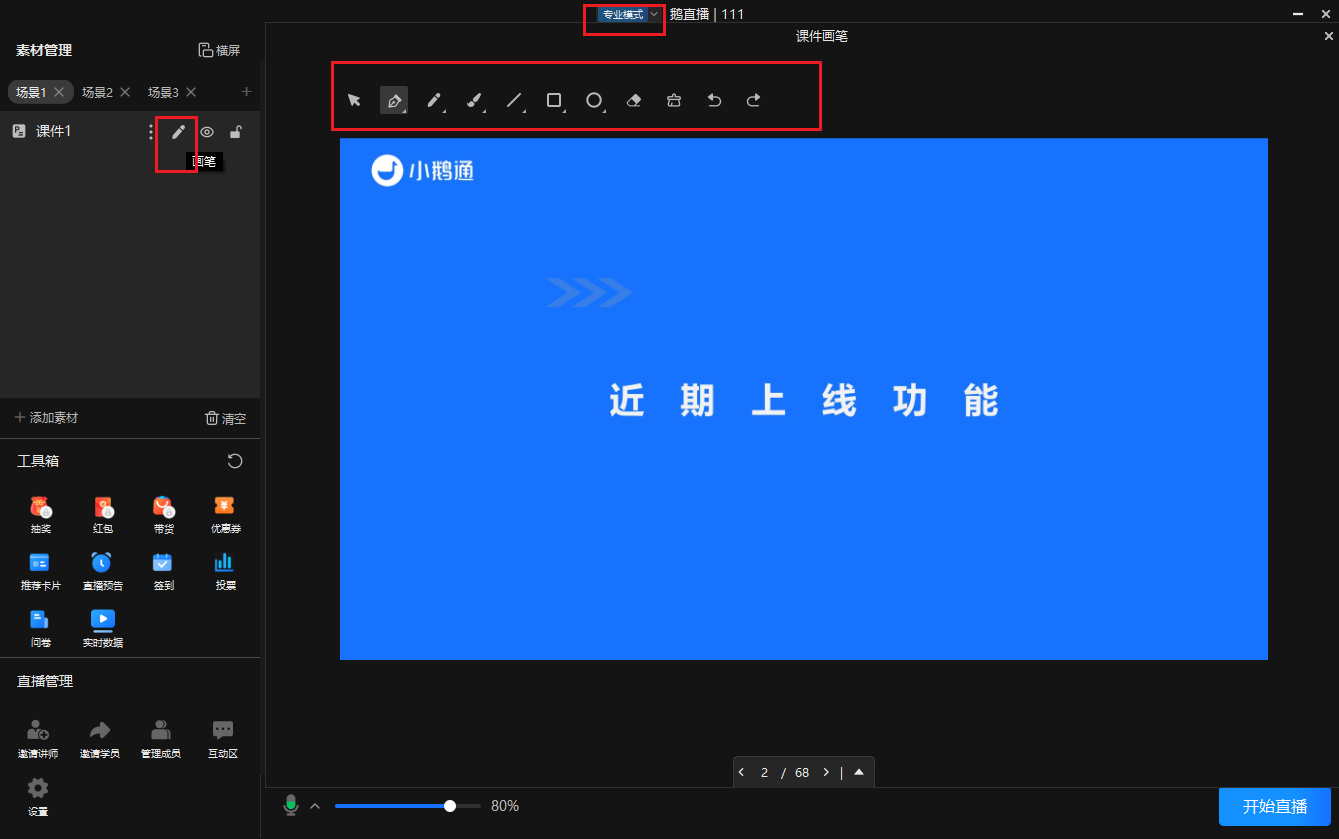This screenshot has height=839, width=1339.
Task: Collapse the page navigation with the up arrow
Action: 858,771
